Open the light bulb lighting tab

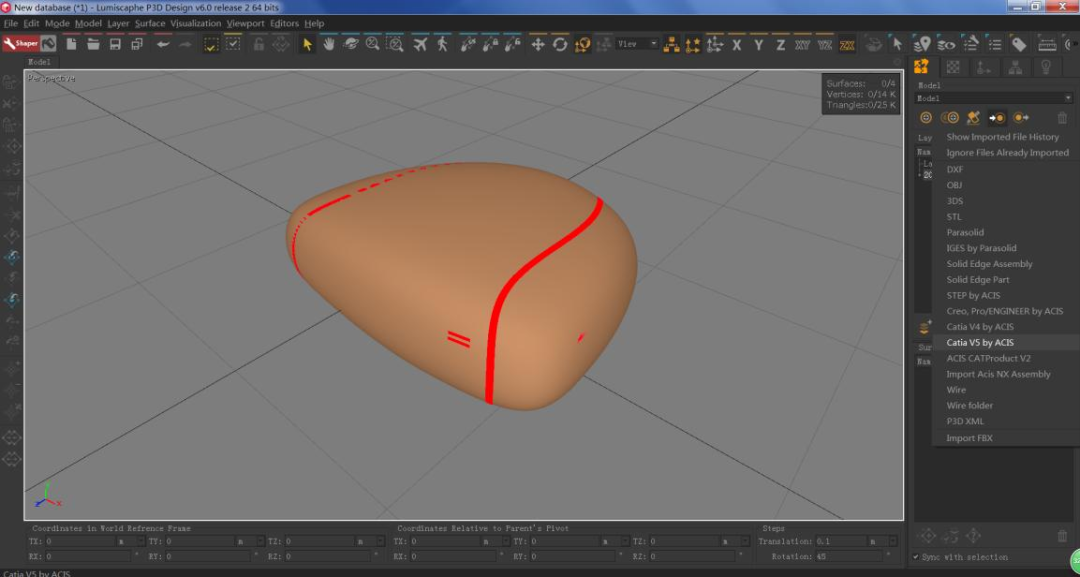[x=1046, y=67]
